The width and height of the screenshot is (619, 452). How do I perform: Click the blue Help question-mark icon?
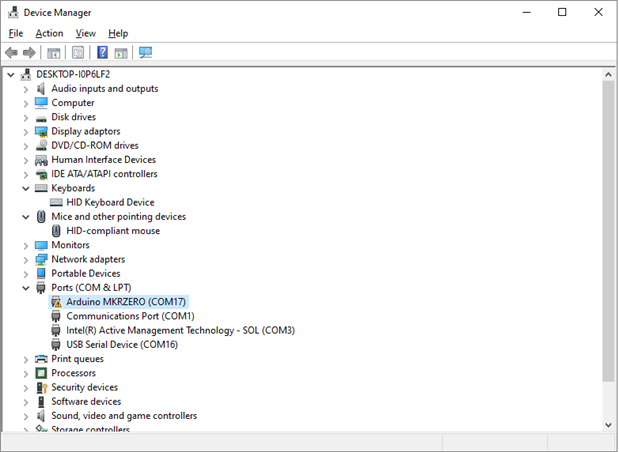[x=102, y=53]
